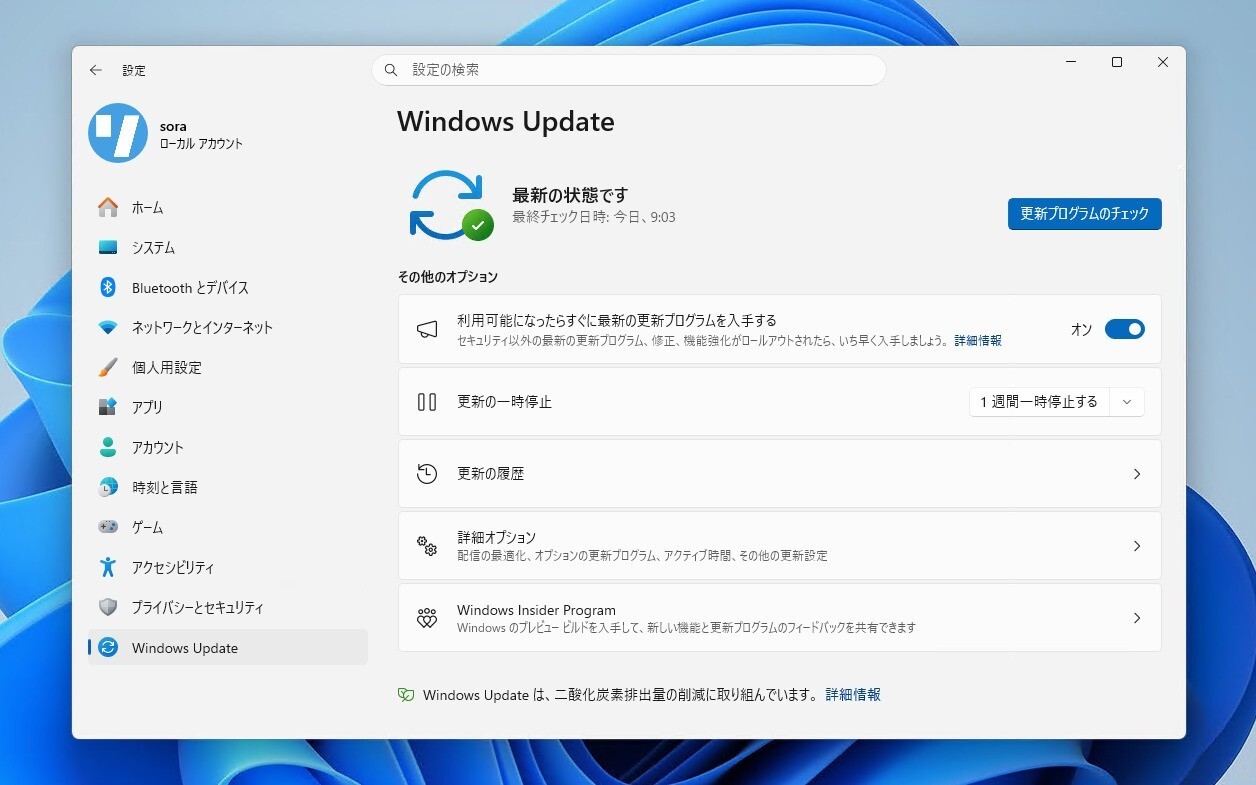Click the green leaf carbon emissions icon
Screen dimensions: 1256x785
406,695
